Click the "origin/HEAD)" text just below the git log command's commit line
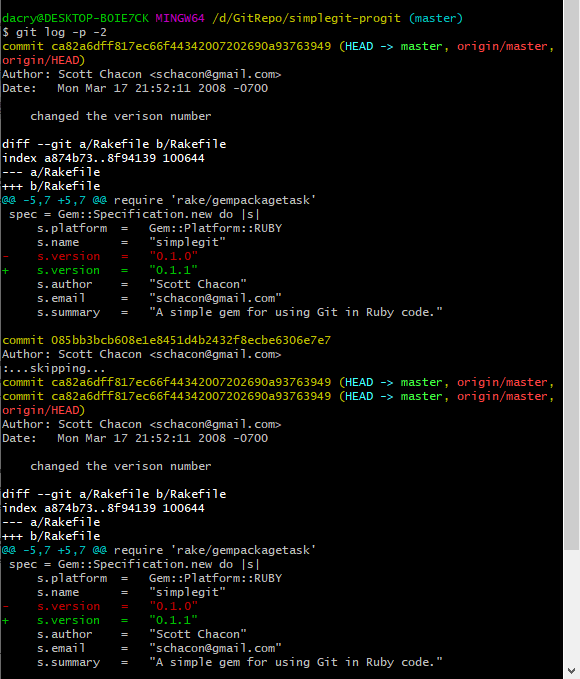Screen dimensions: 580x679 (x=43, y=60)
